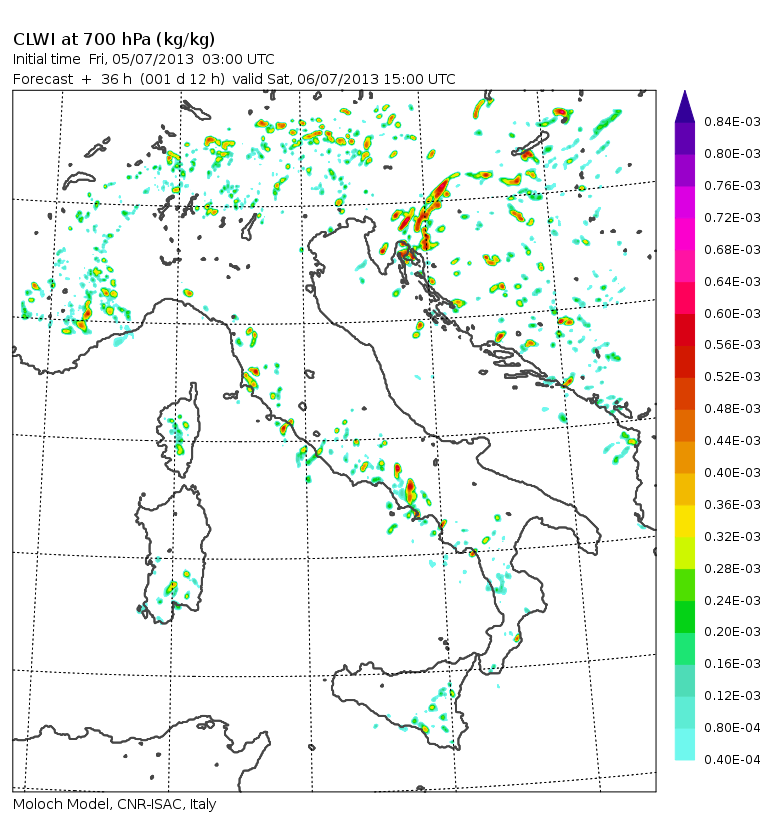The width and height of the screenshot is (760, 828).
Task: Select the teal swatch between 0.12E-03 and 0.16E-03
Action: click(685, 680)
